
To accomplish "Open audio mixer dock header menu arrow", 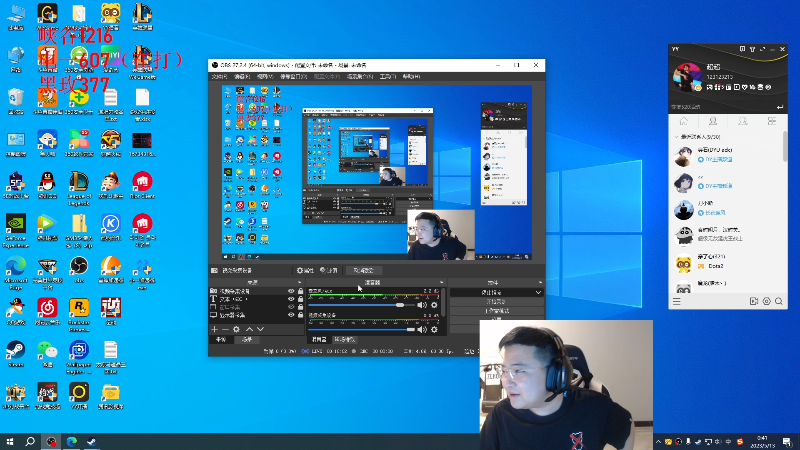I will point(442,283).
